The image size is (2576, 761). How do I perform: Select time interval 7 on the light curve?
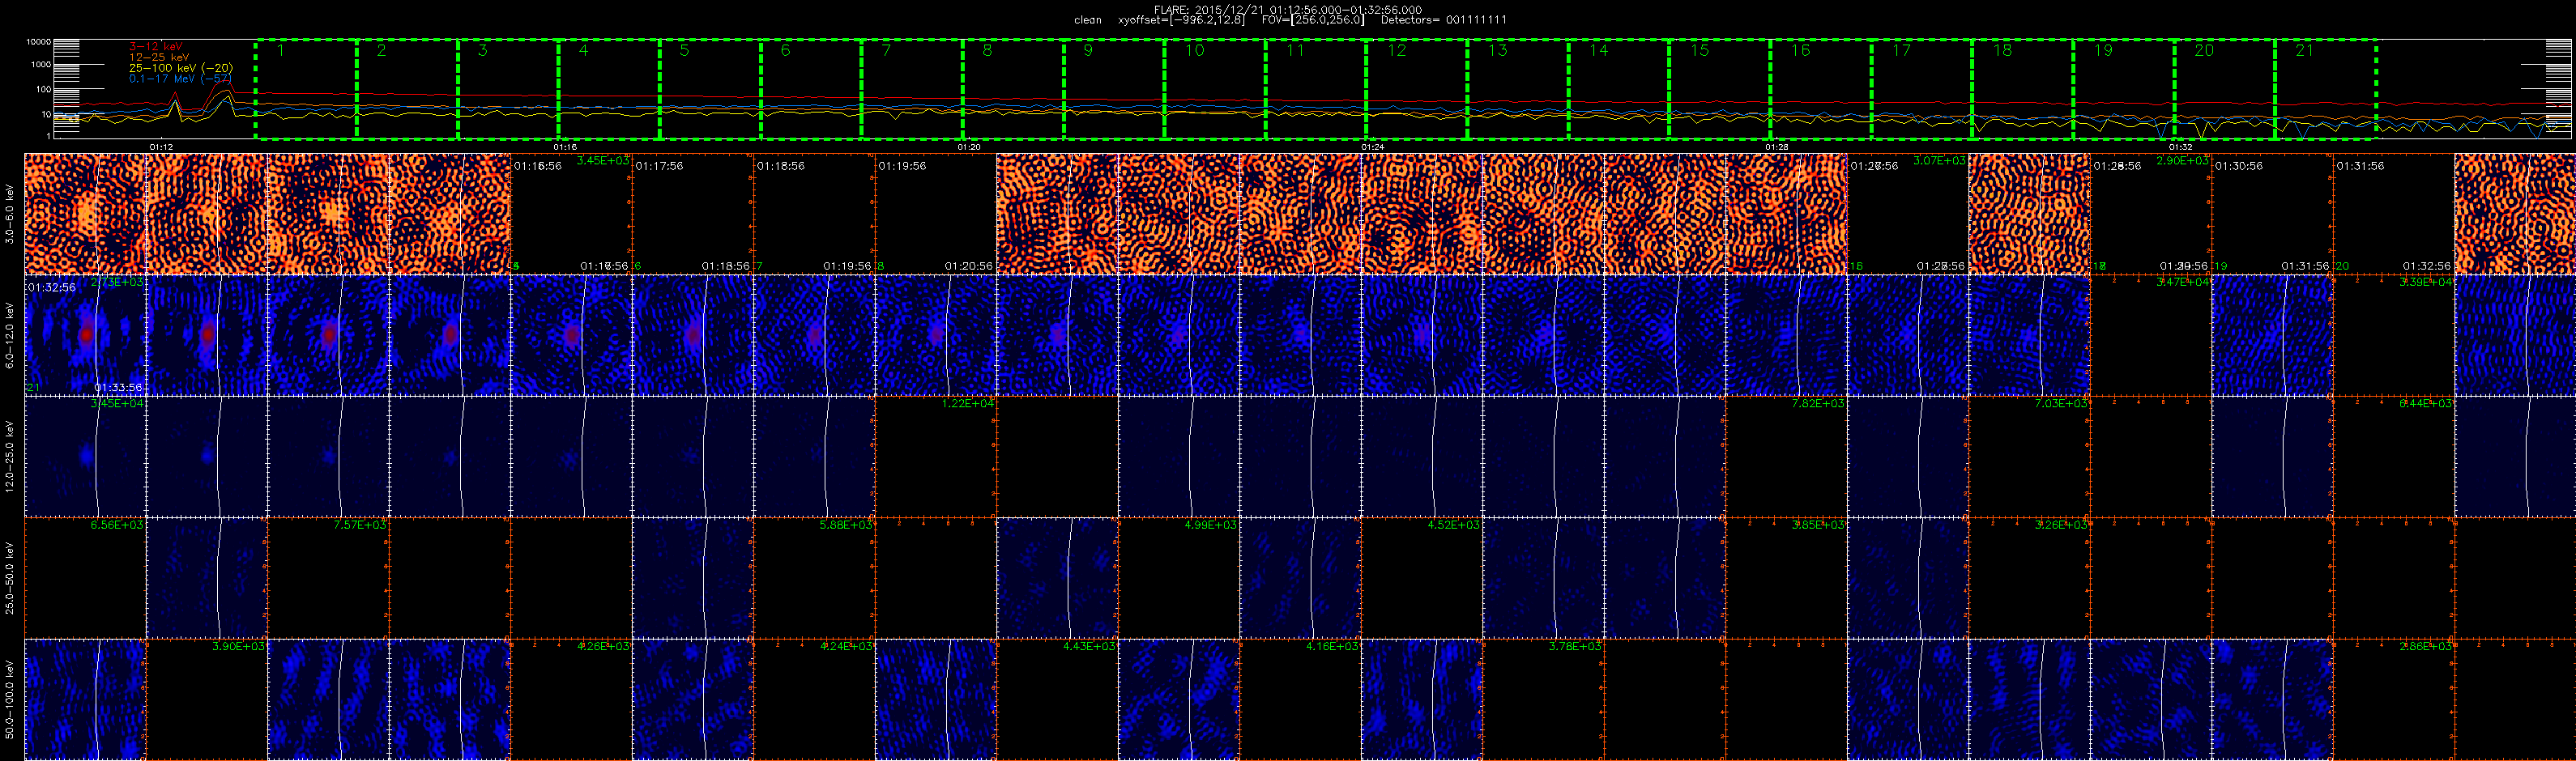912,90
